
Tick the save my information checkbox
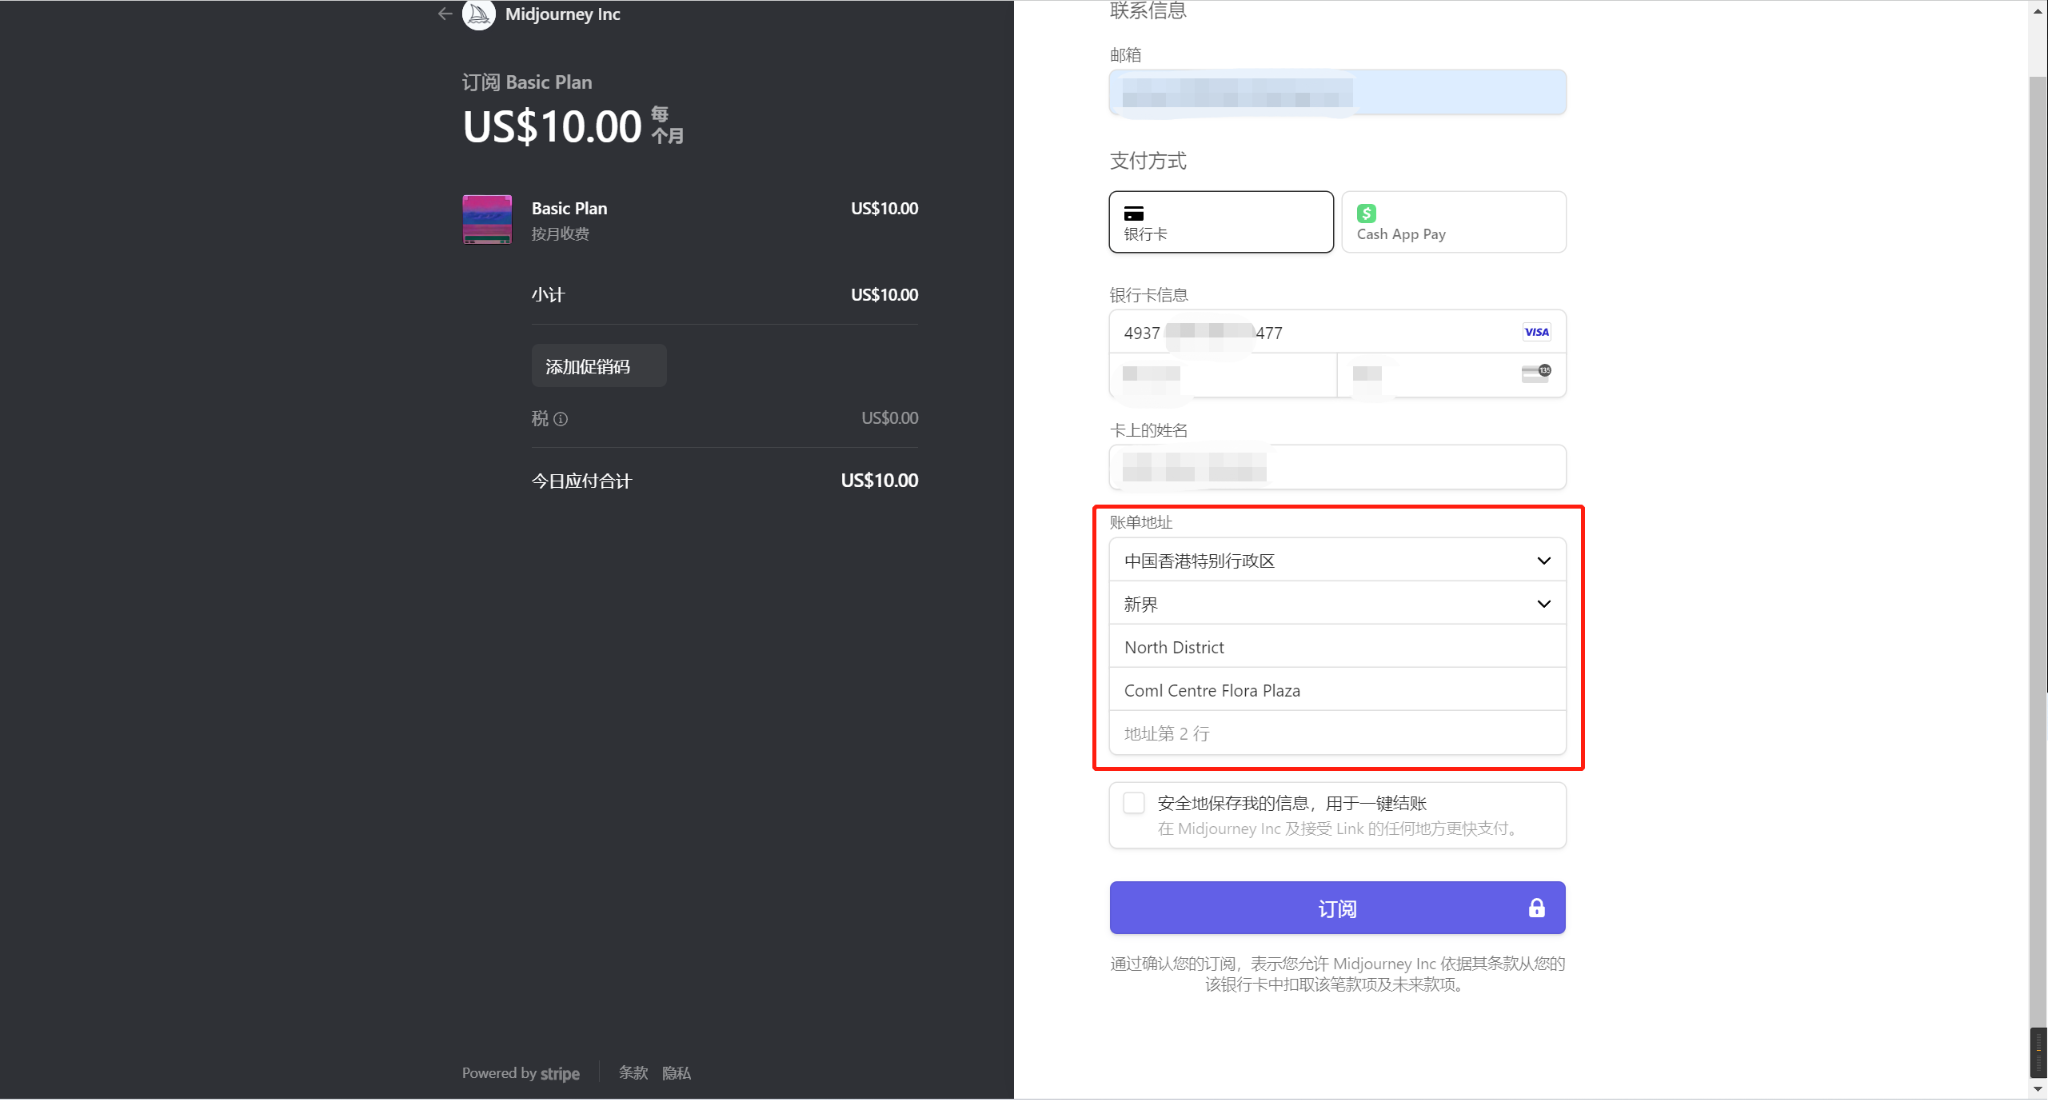1134,803
